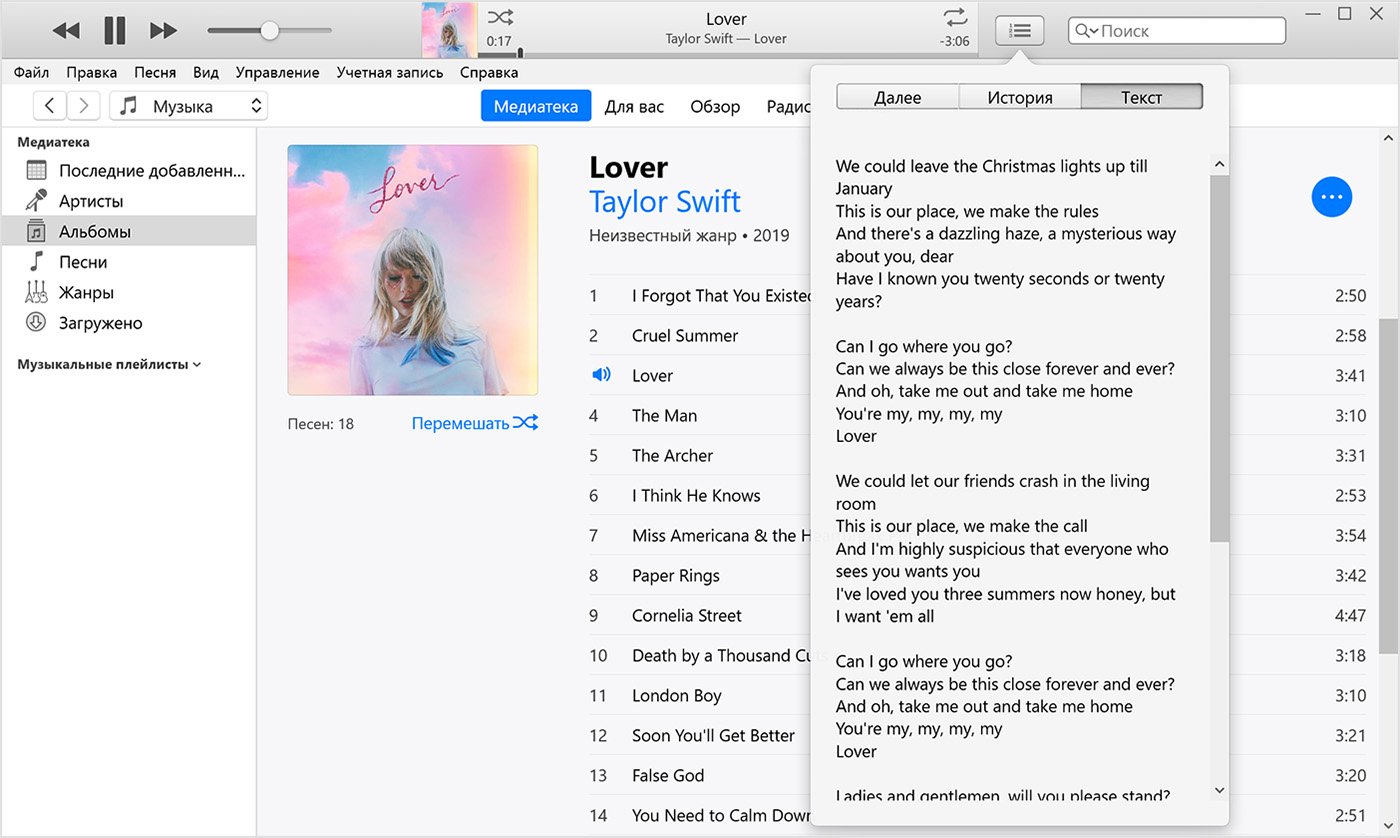Select the Медиатека tab

(x=536, y=106)
